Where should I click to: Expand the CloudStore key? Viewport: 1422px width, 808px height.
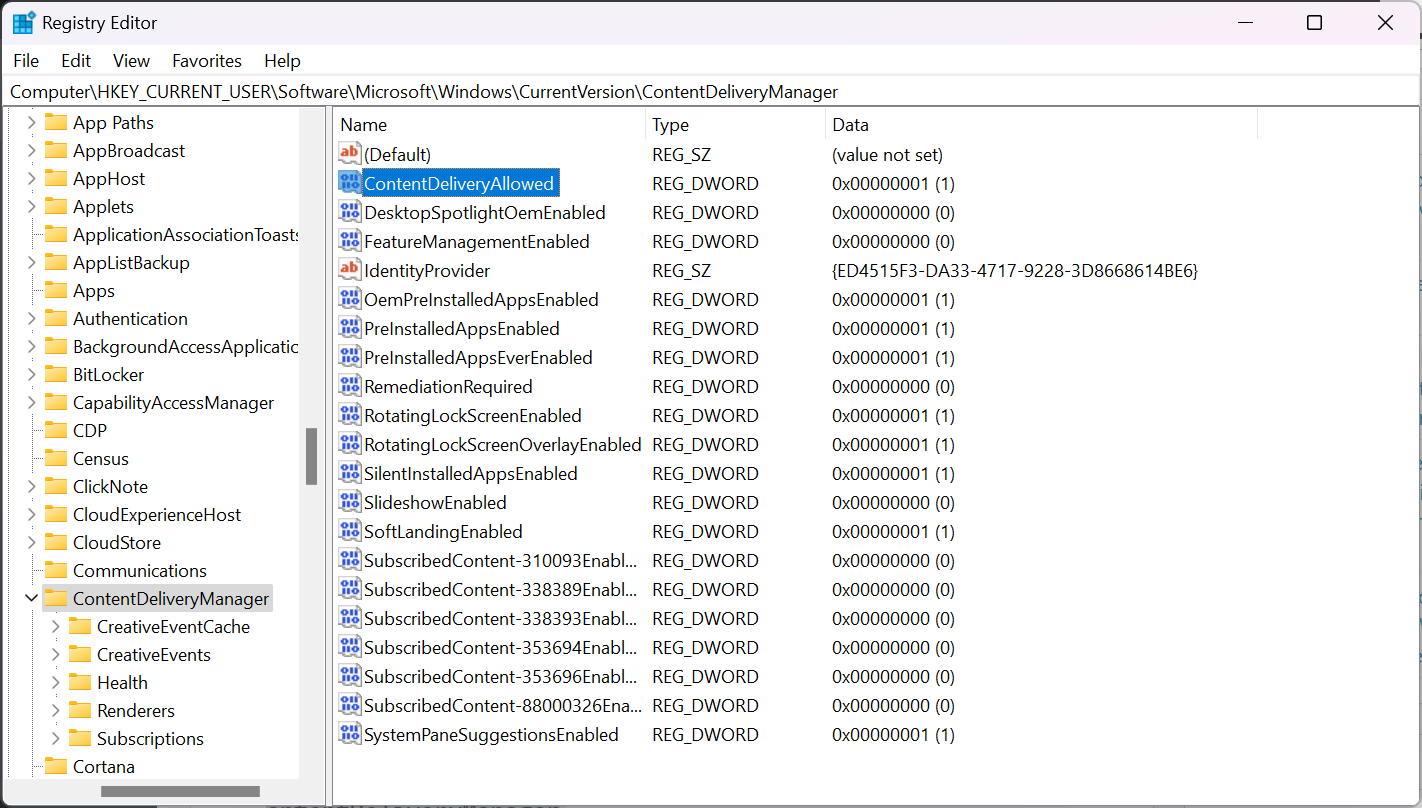(31, 542)
